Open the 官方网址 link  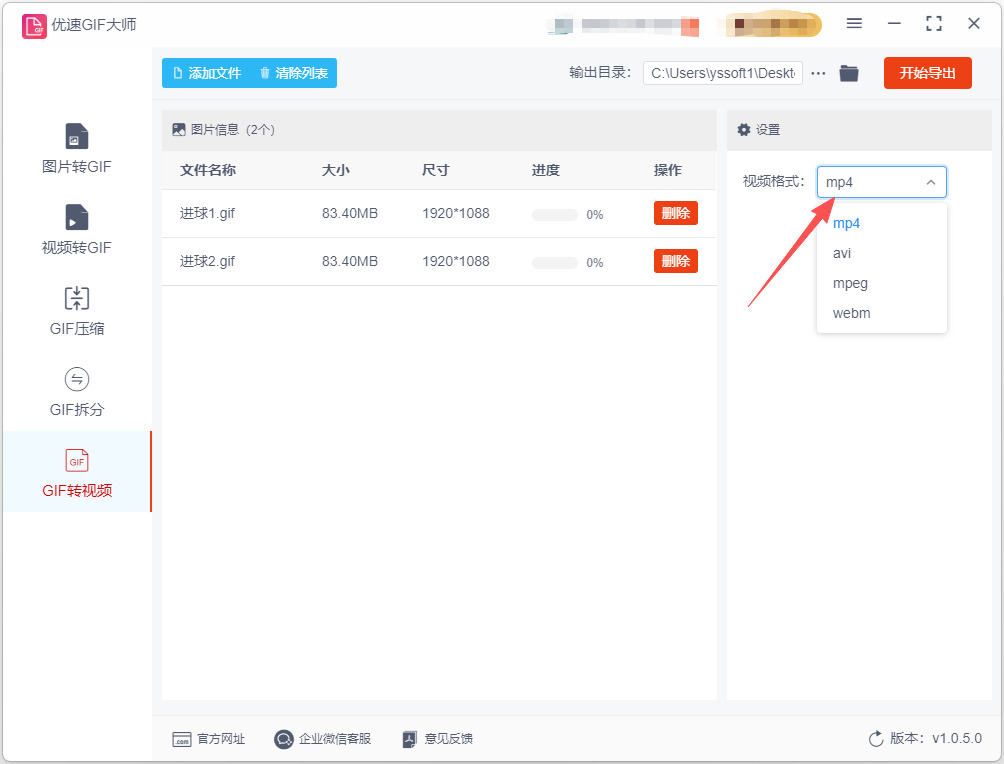[x=209, y=739]
